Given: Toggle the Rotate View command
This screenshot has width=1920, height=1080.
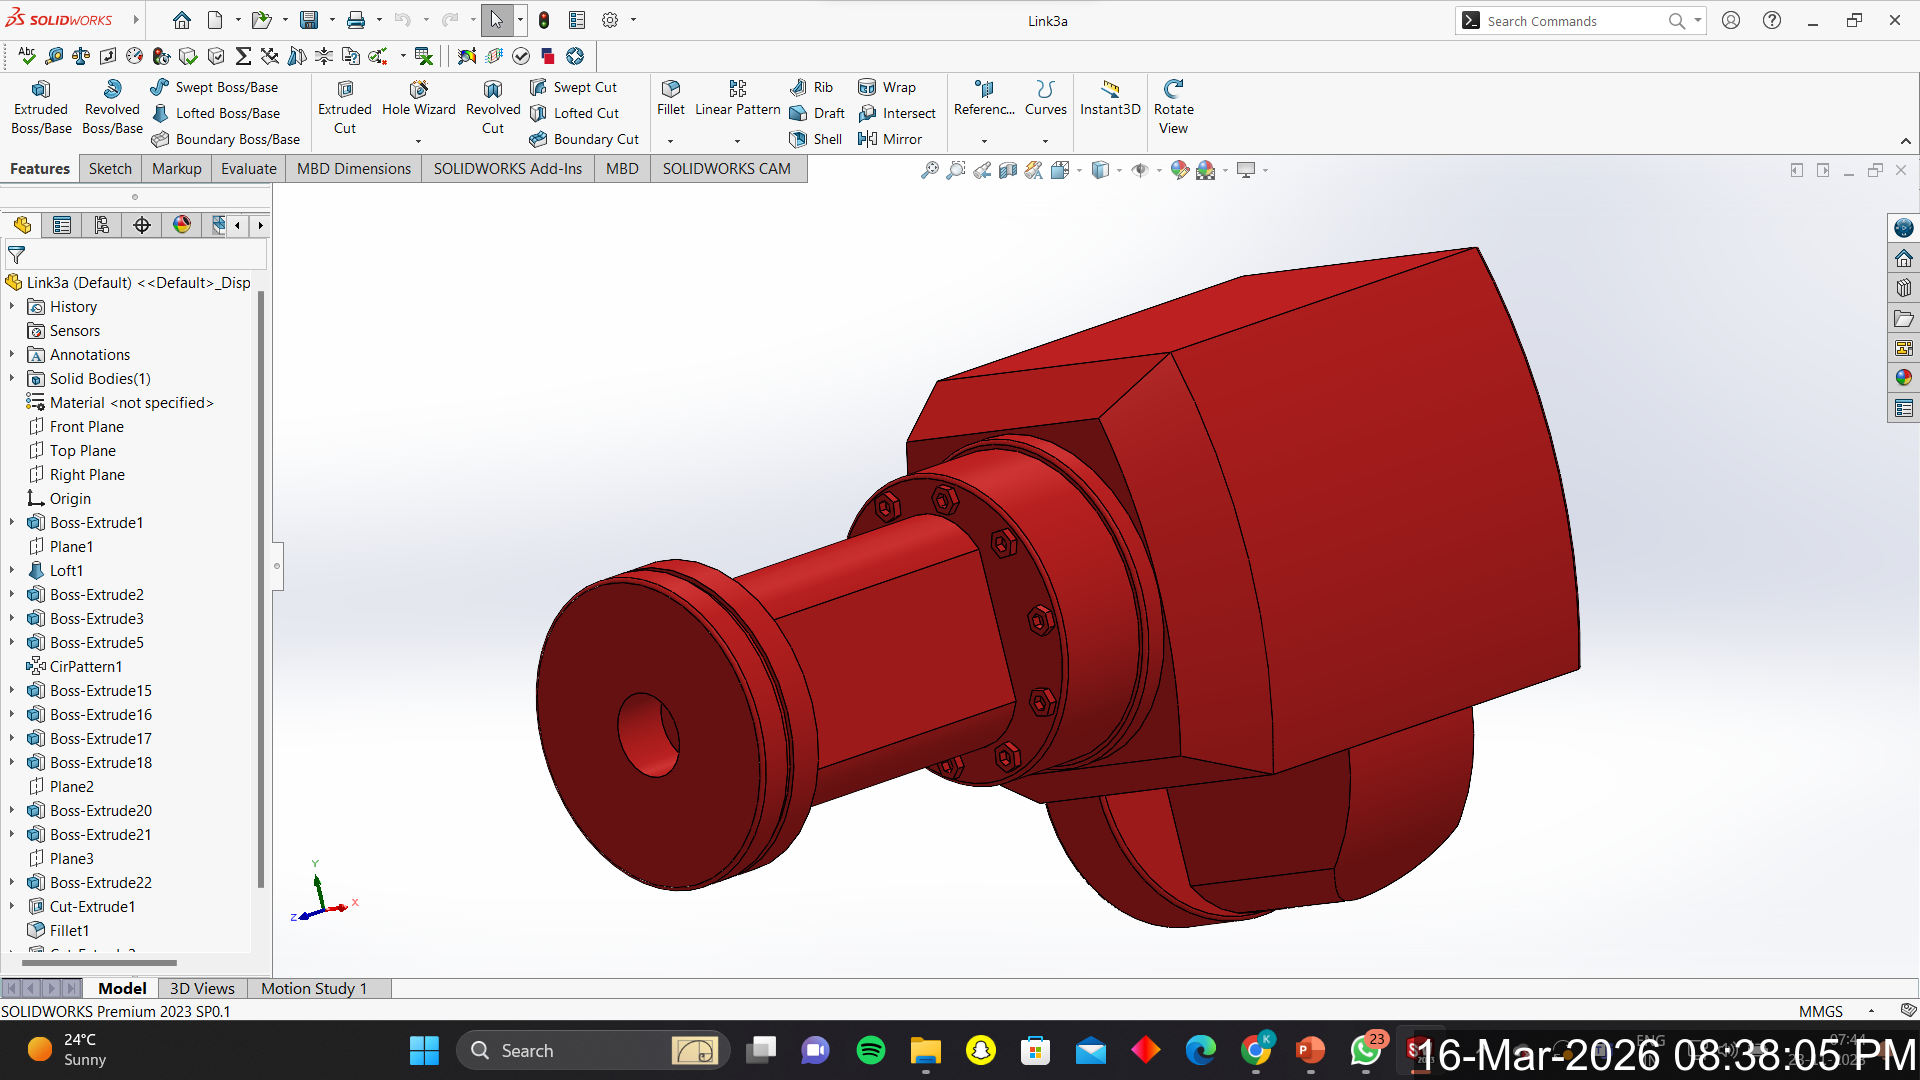Looking at the screenshot, I should 1173,107.
